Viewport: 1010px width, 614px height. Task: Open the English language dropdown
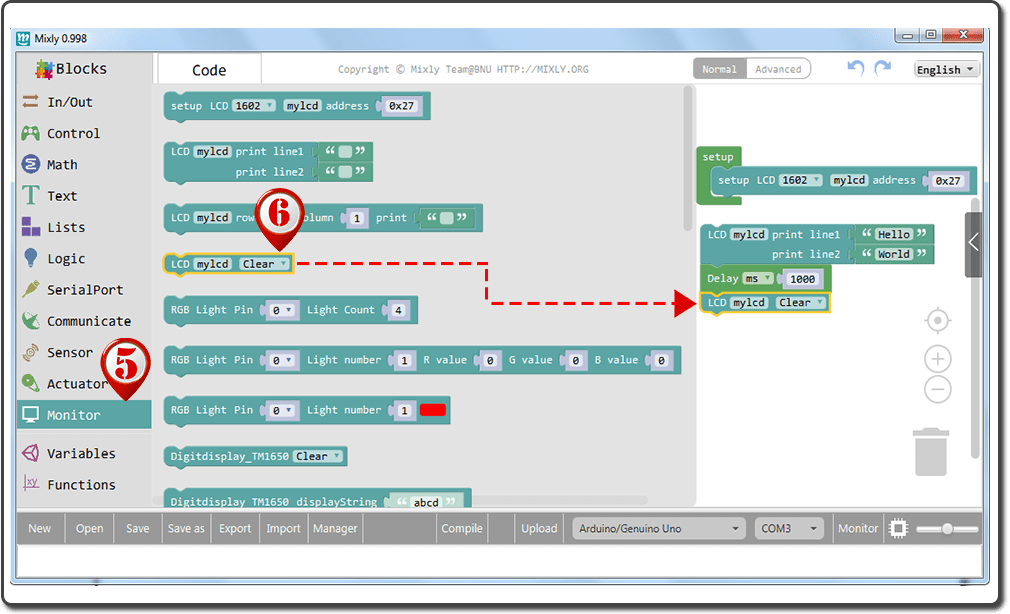coord(947,69)
